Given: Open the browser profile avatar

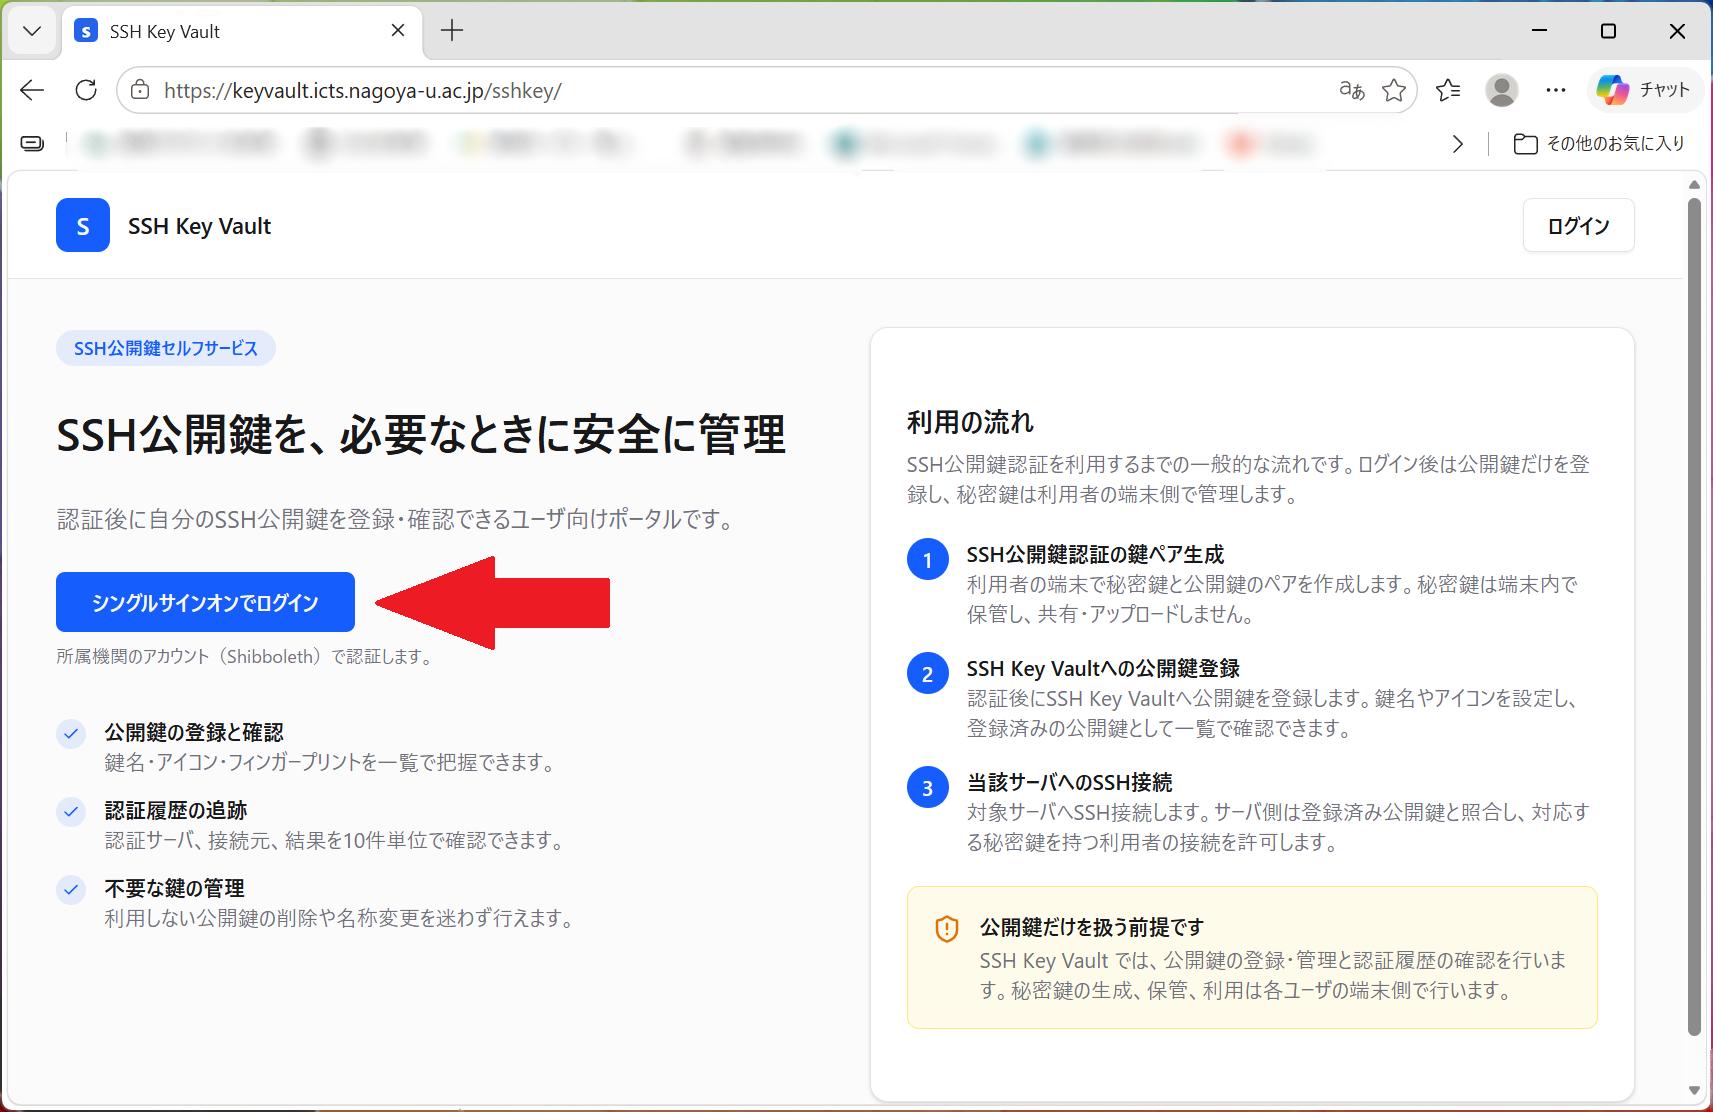Looking at the screenshot, I should [x=1501, y=90].
